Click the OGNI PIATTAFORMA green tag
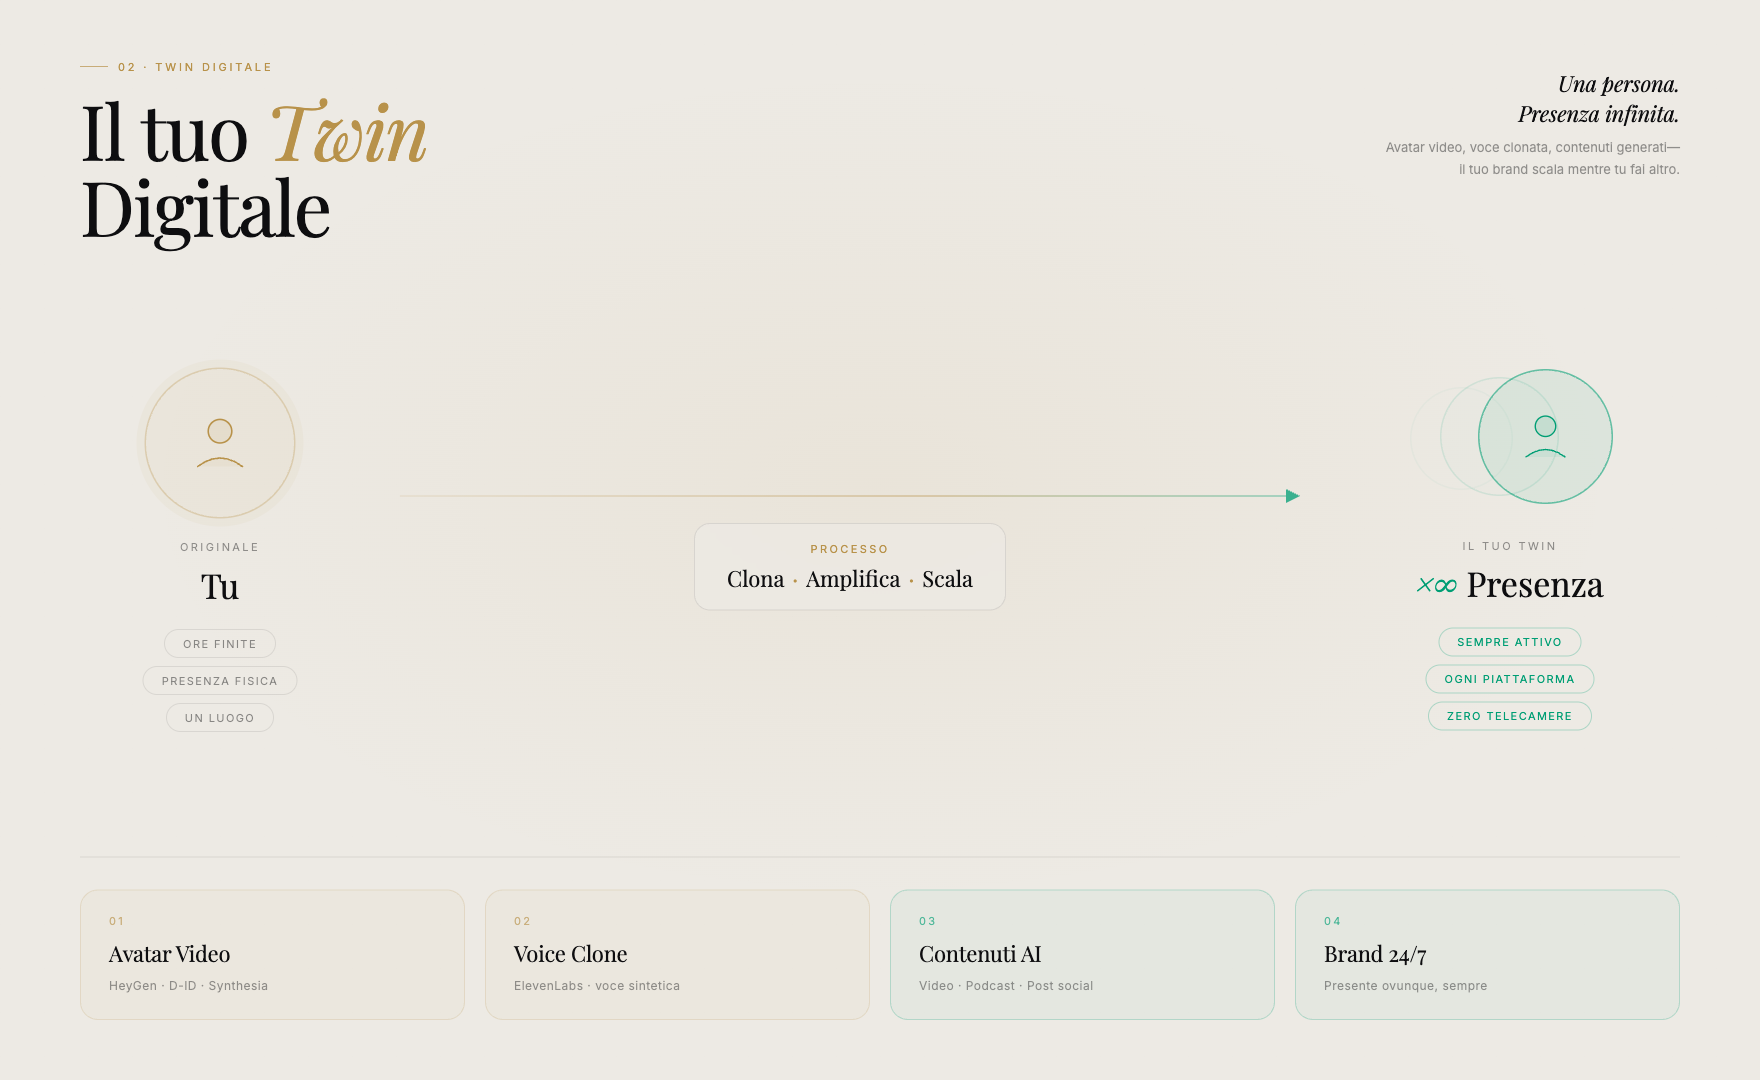 [1510, 679]
